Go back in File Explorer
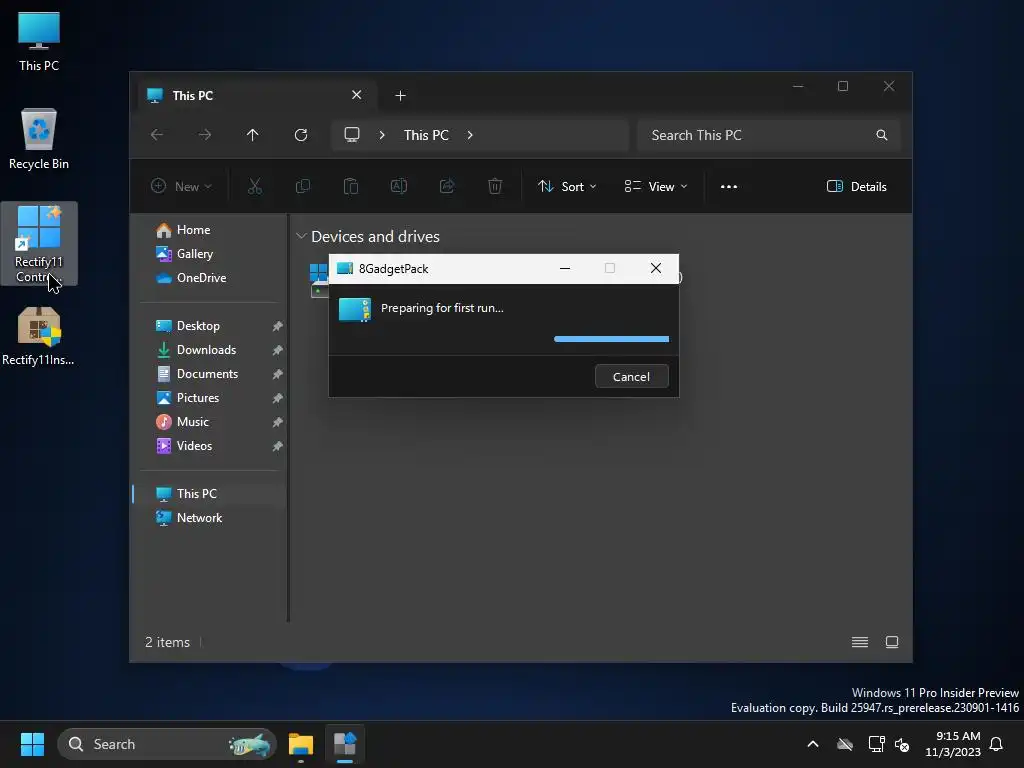Viewport: 1024px width, 768px height. (157, 135)
